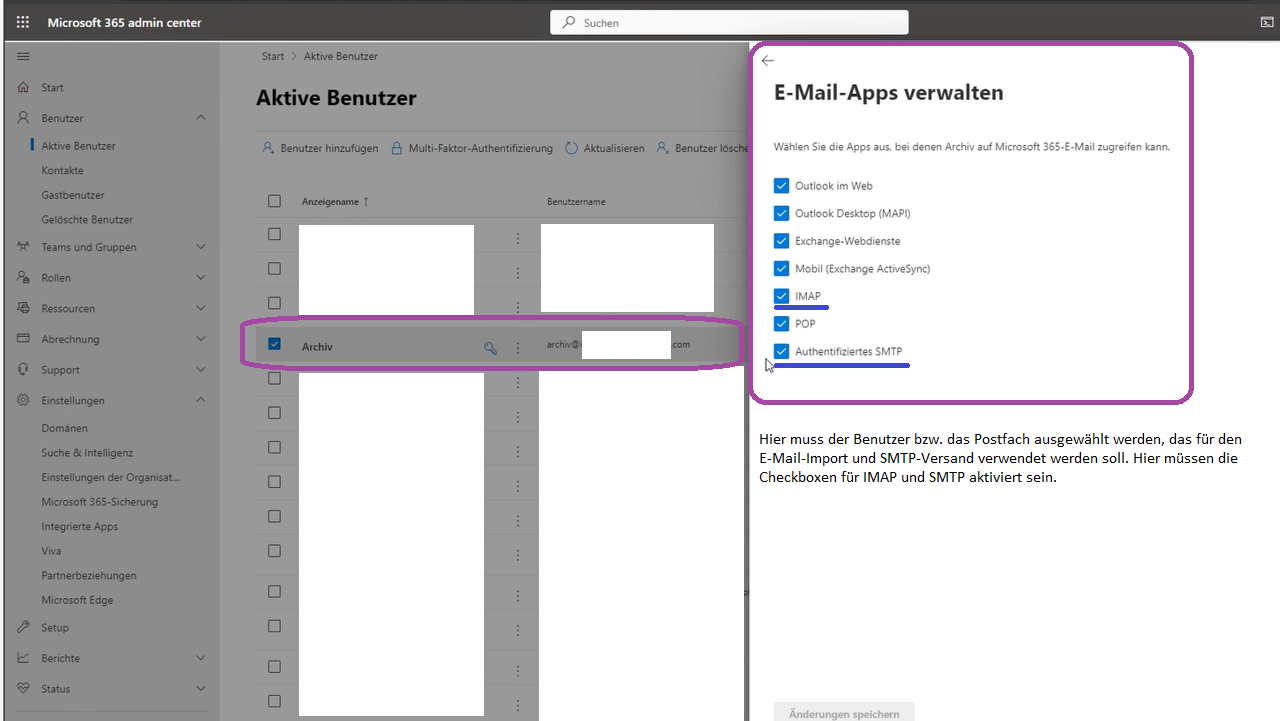Click the Berichte chart icon

24,658
